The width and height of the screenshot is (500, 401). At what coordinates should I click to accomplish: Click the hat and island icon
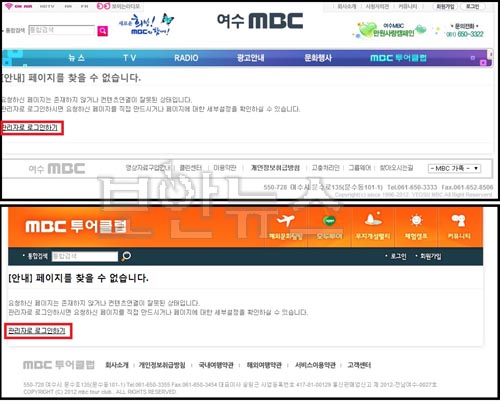pos(373,219)
